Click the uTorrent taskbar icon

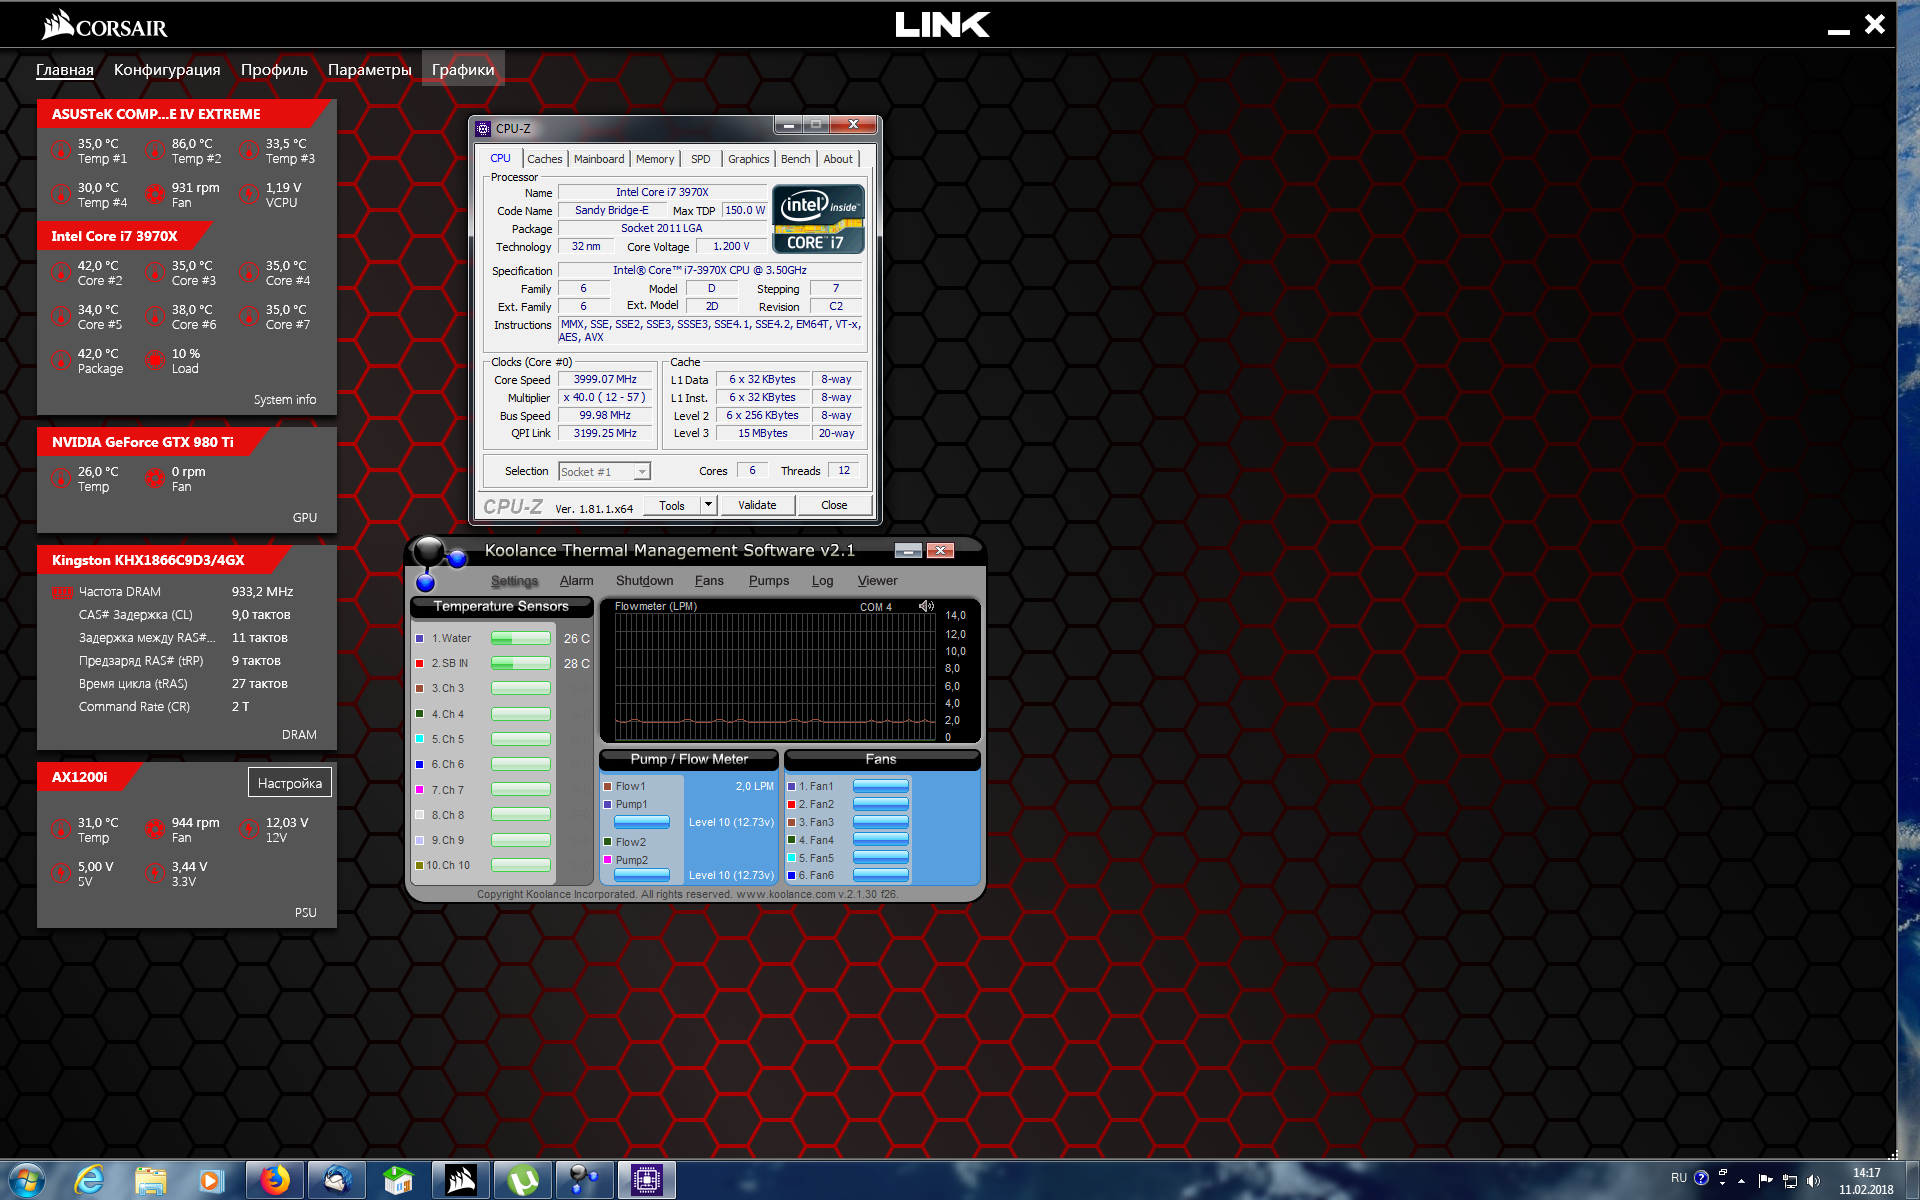coord(523,1180)
